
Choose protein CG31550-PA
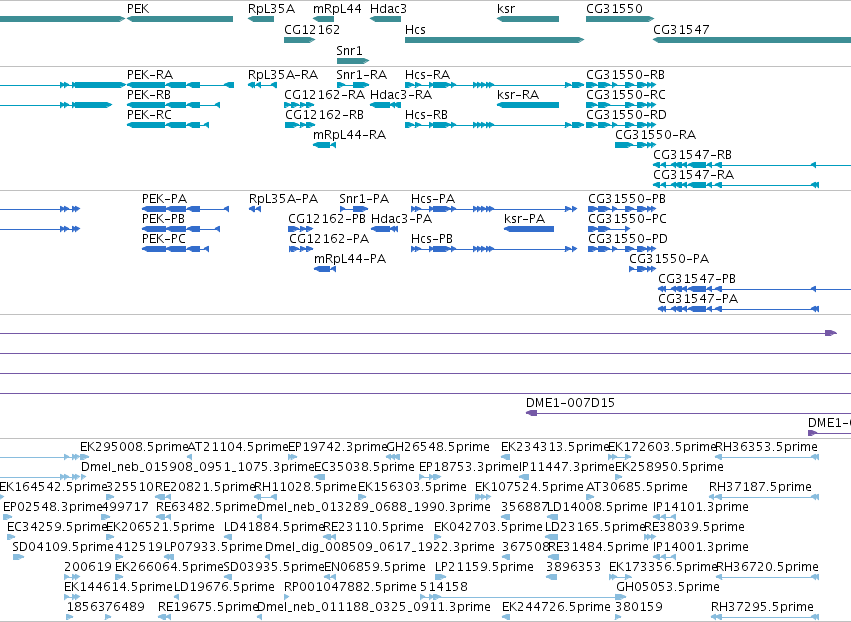click(643, 269)
